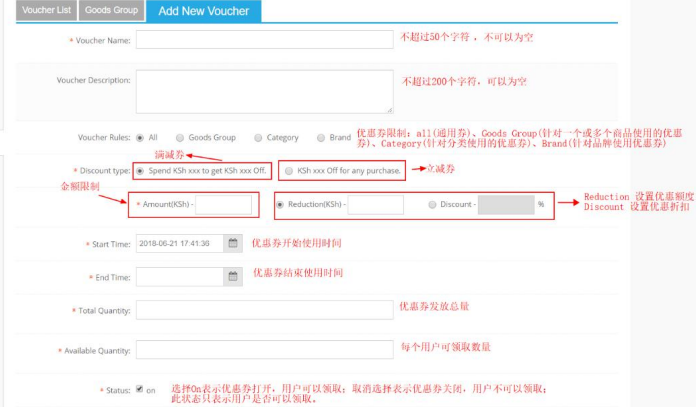Select the Goods Group voucher rule

(180, 138)
